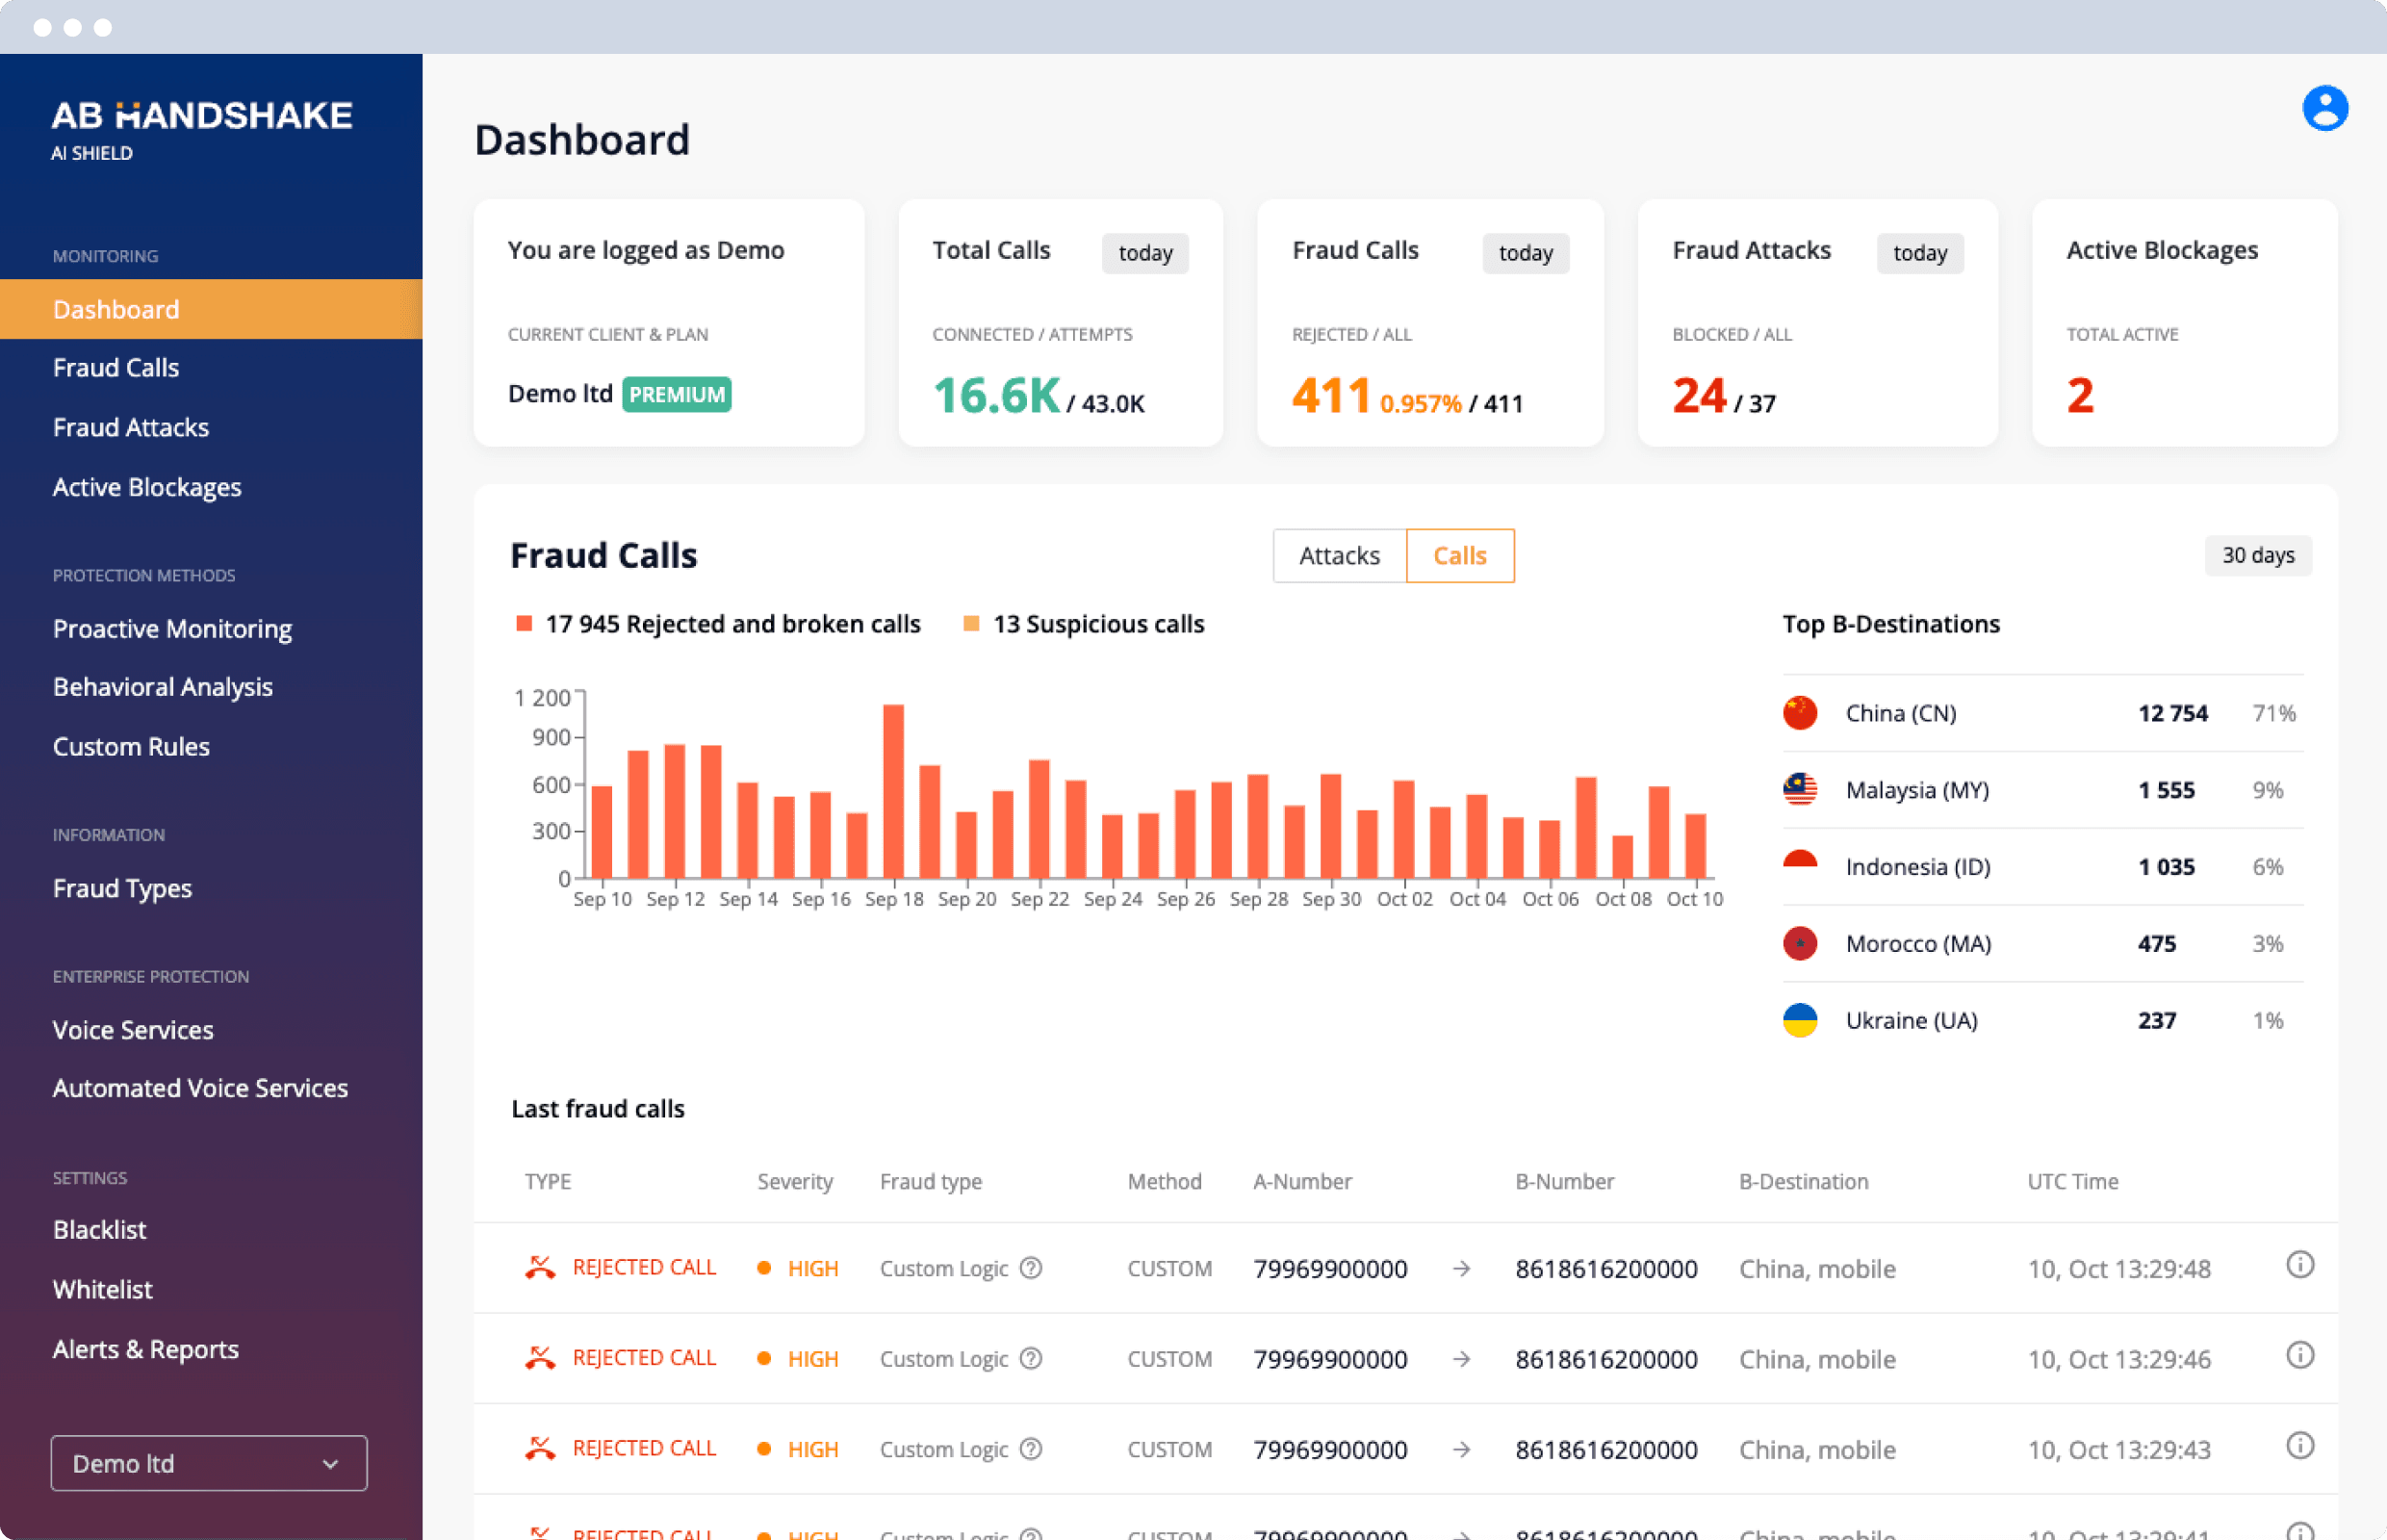The height and width of the screenshot is (1540, 2387).
Task: Click arrow between numbers in 13:29:46 row
Action: [1461, 1358]
